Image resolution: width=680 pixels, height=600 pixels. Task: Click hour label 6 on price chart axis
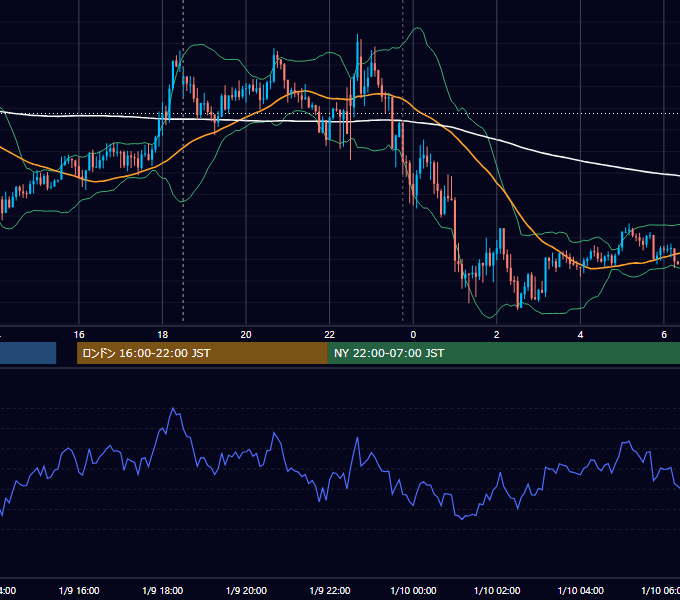point(664,334)
